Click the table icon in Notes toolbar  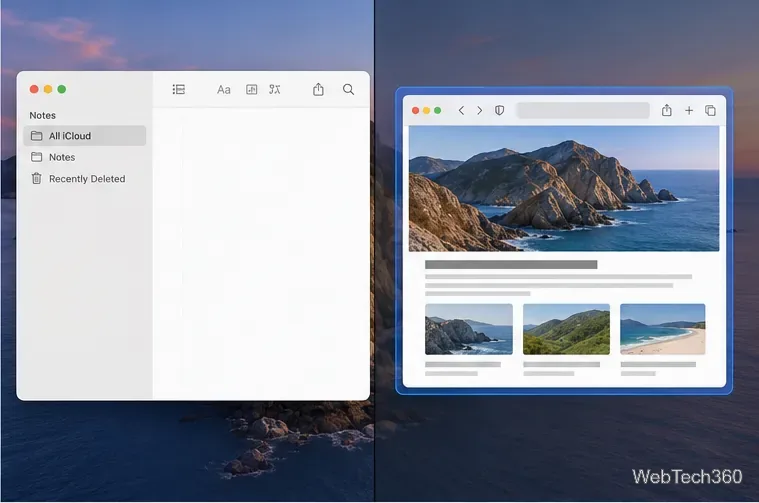point(251,89)
